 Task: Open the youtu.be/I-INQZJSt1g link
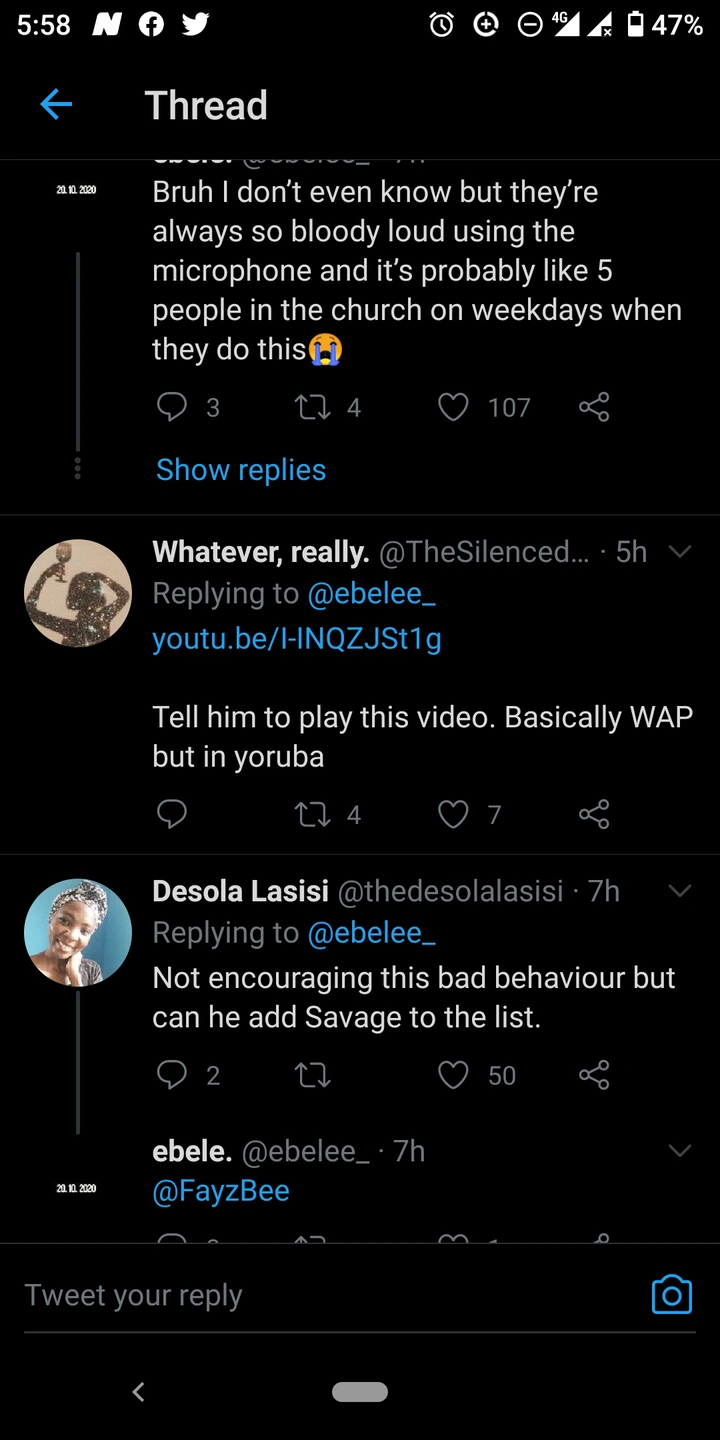[296, 638]
